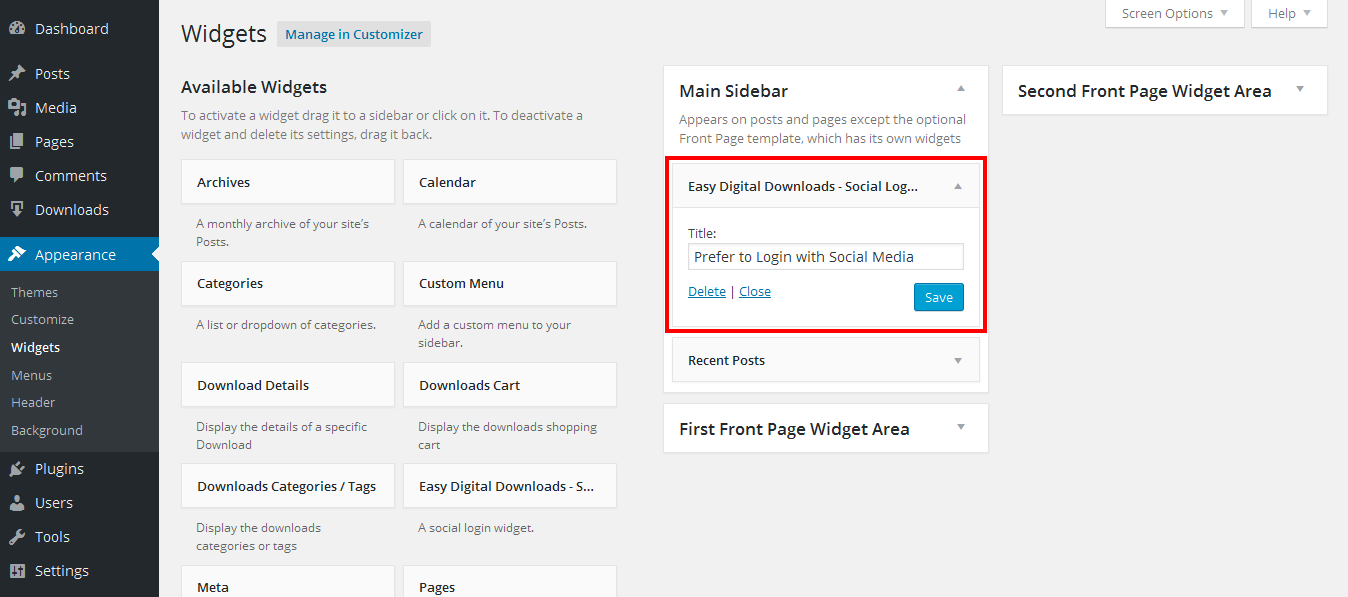This screenshot has width=1348, height=597.
Task: Expand the Second Front Page Widget Area
Action: tap(1299, 90)
